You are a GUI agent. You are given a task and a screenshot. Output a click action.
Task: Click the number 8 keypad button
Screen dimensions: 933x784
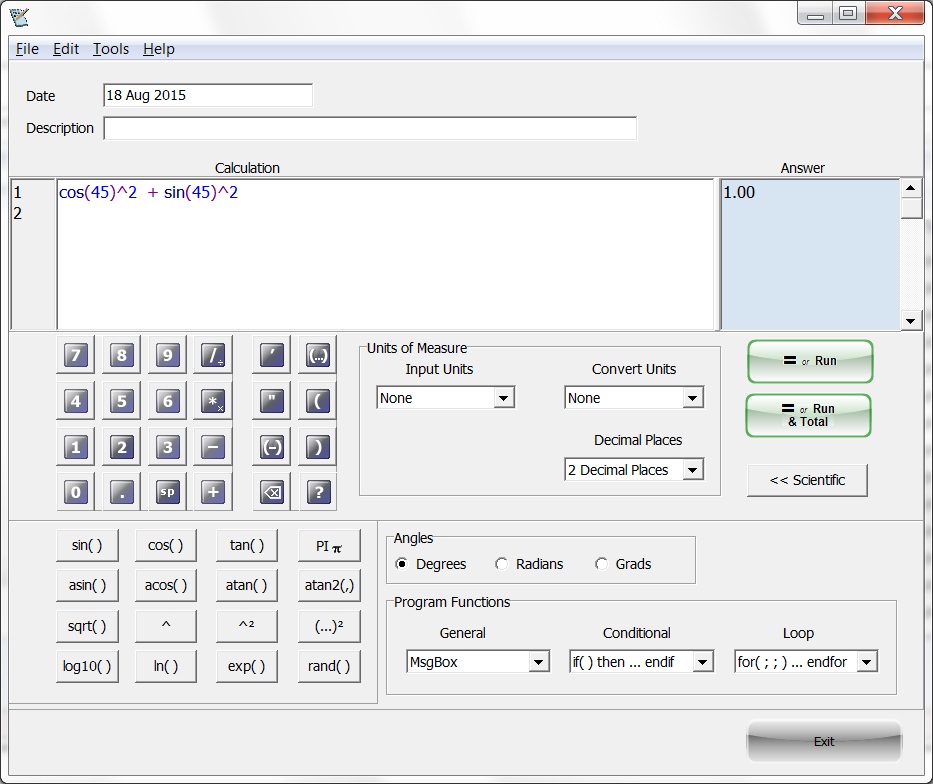click(121, 355)
